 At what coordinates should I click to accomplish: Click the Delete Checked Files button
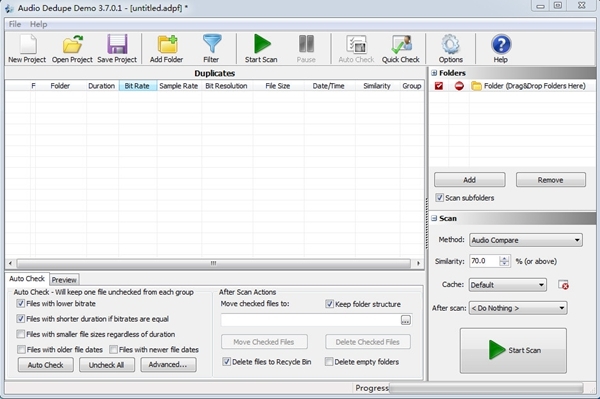tap(368, 342)
